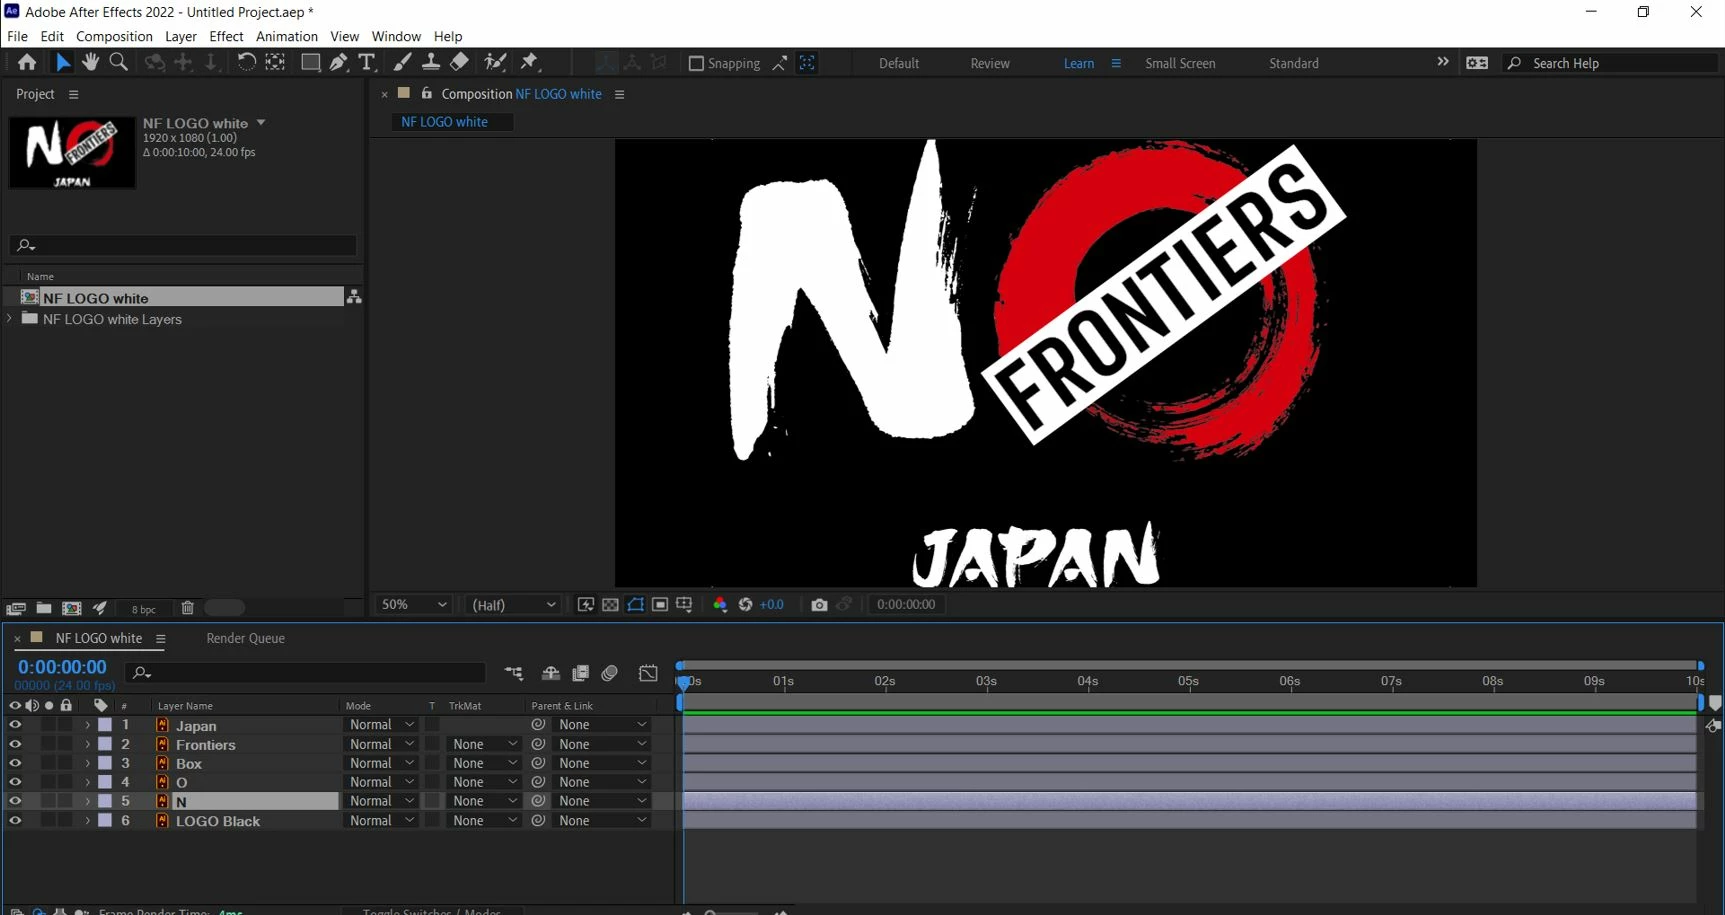
Task: Select the Home icon in the toolbar
Action: 27,62
